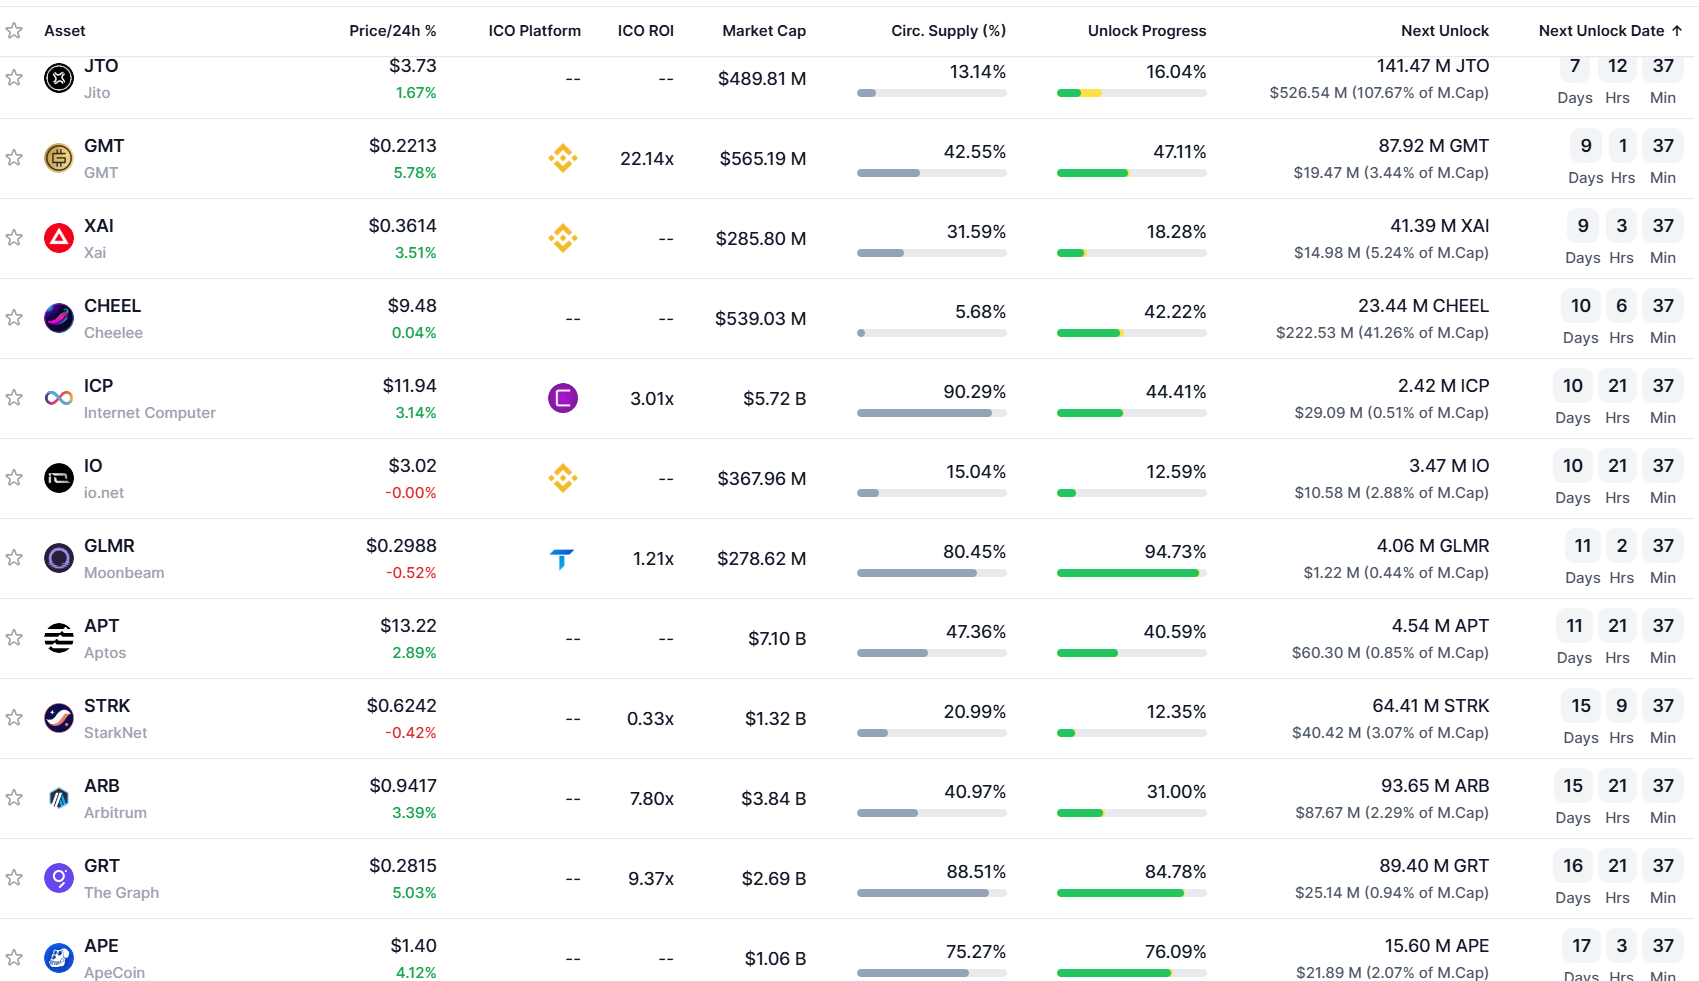The image size is (1699, 981).
Task: Click the 41.39 M XAI next unlock amount
Action: [1440, 226]
